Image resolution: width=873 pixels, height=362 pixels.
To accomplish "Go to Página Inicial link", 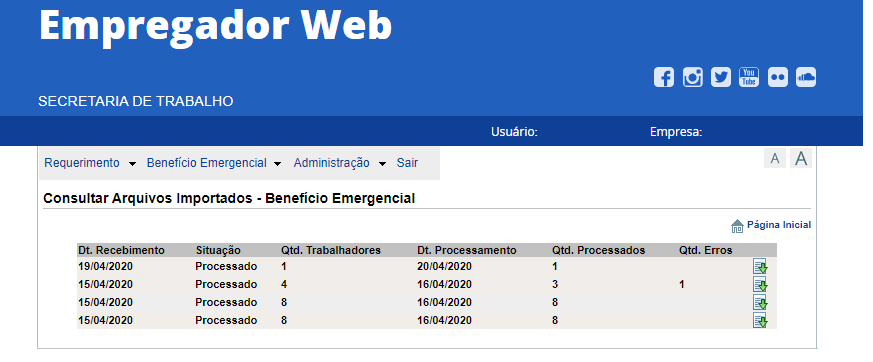I will [779, 225].
